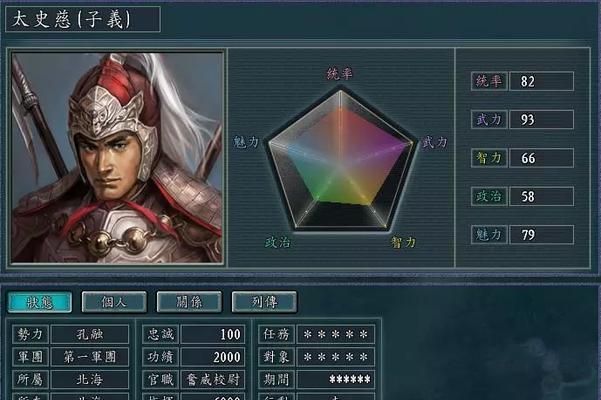
Task: Select the 統率 stat label in stats panel
Action: point(489,81)
